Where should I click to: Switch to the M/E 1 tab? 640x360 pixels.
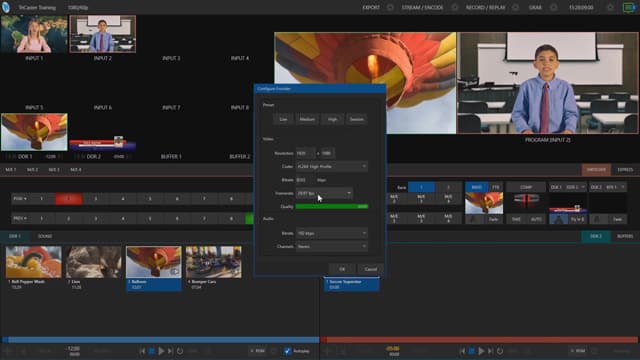[x=11, y=170]
